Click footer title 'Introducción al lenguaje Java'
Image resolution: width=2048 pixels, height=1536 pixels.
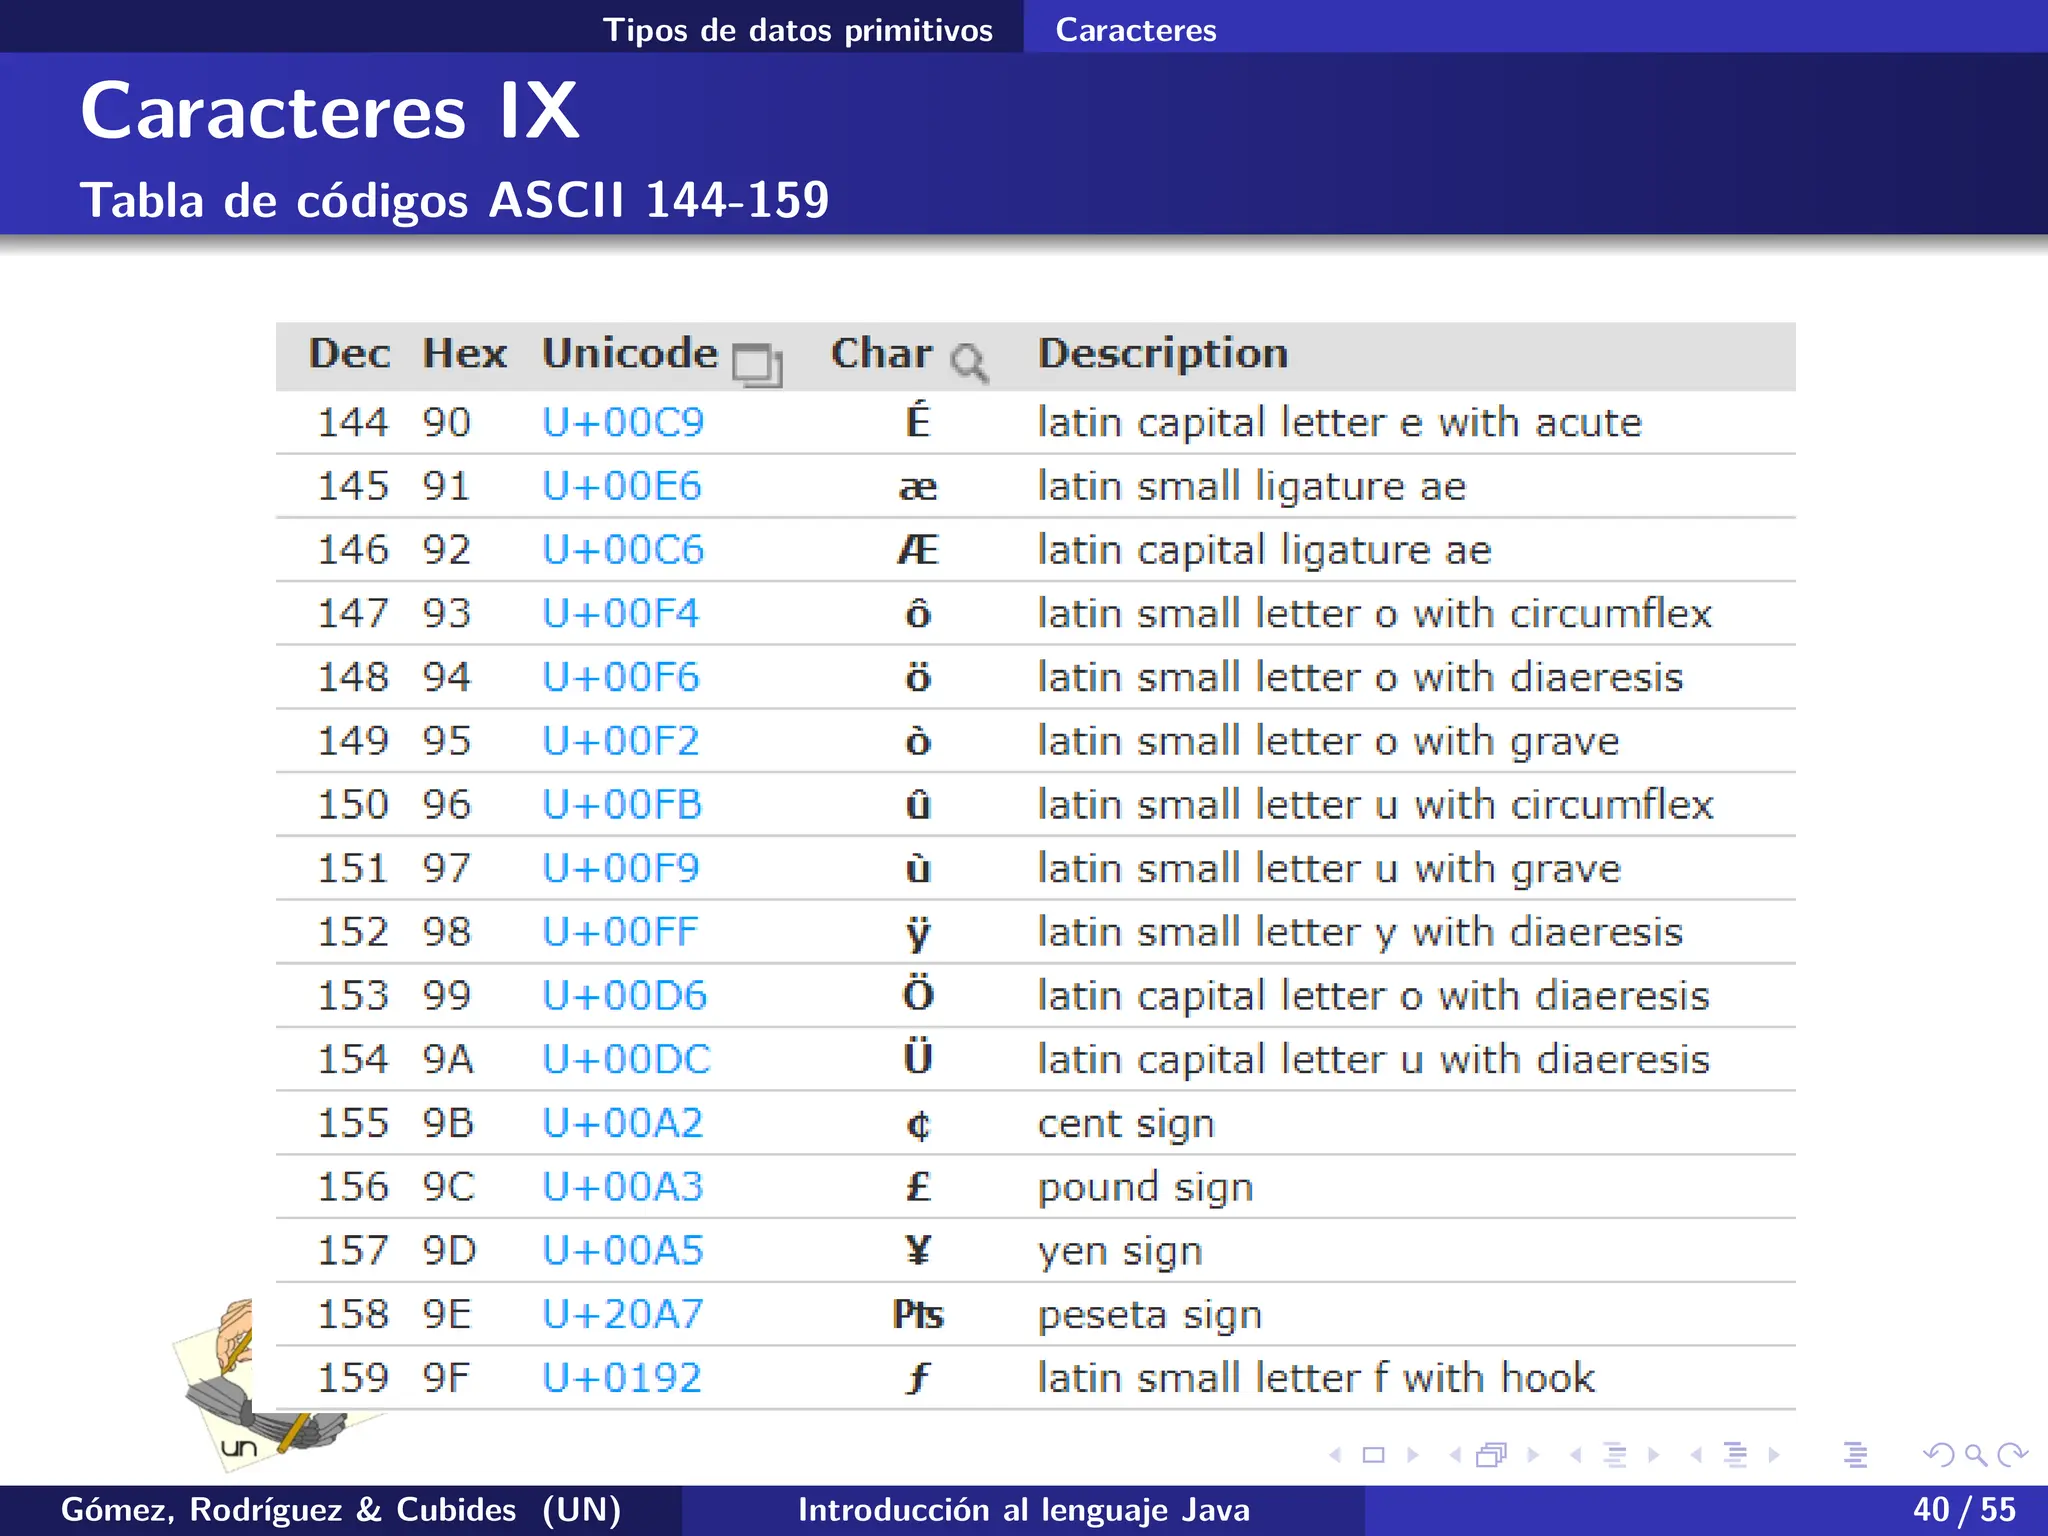pyautogui.click(x=1024, y=1510)
